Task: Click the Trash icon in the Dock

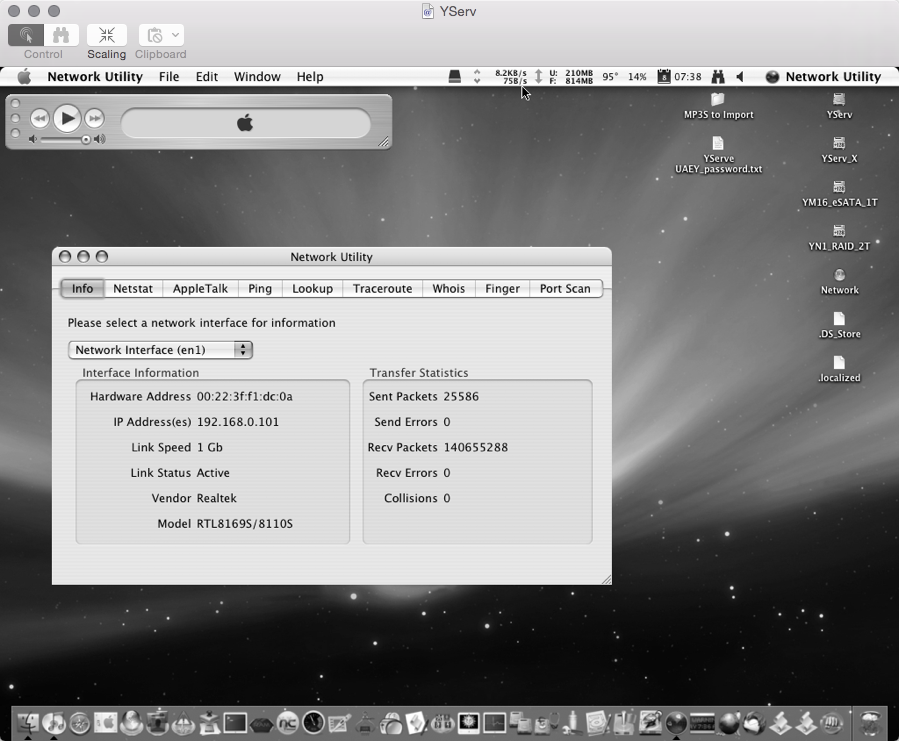Action: [x=871, y=723]
